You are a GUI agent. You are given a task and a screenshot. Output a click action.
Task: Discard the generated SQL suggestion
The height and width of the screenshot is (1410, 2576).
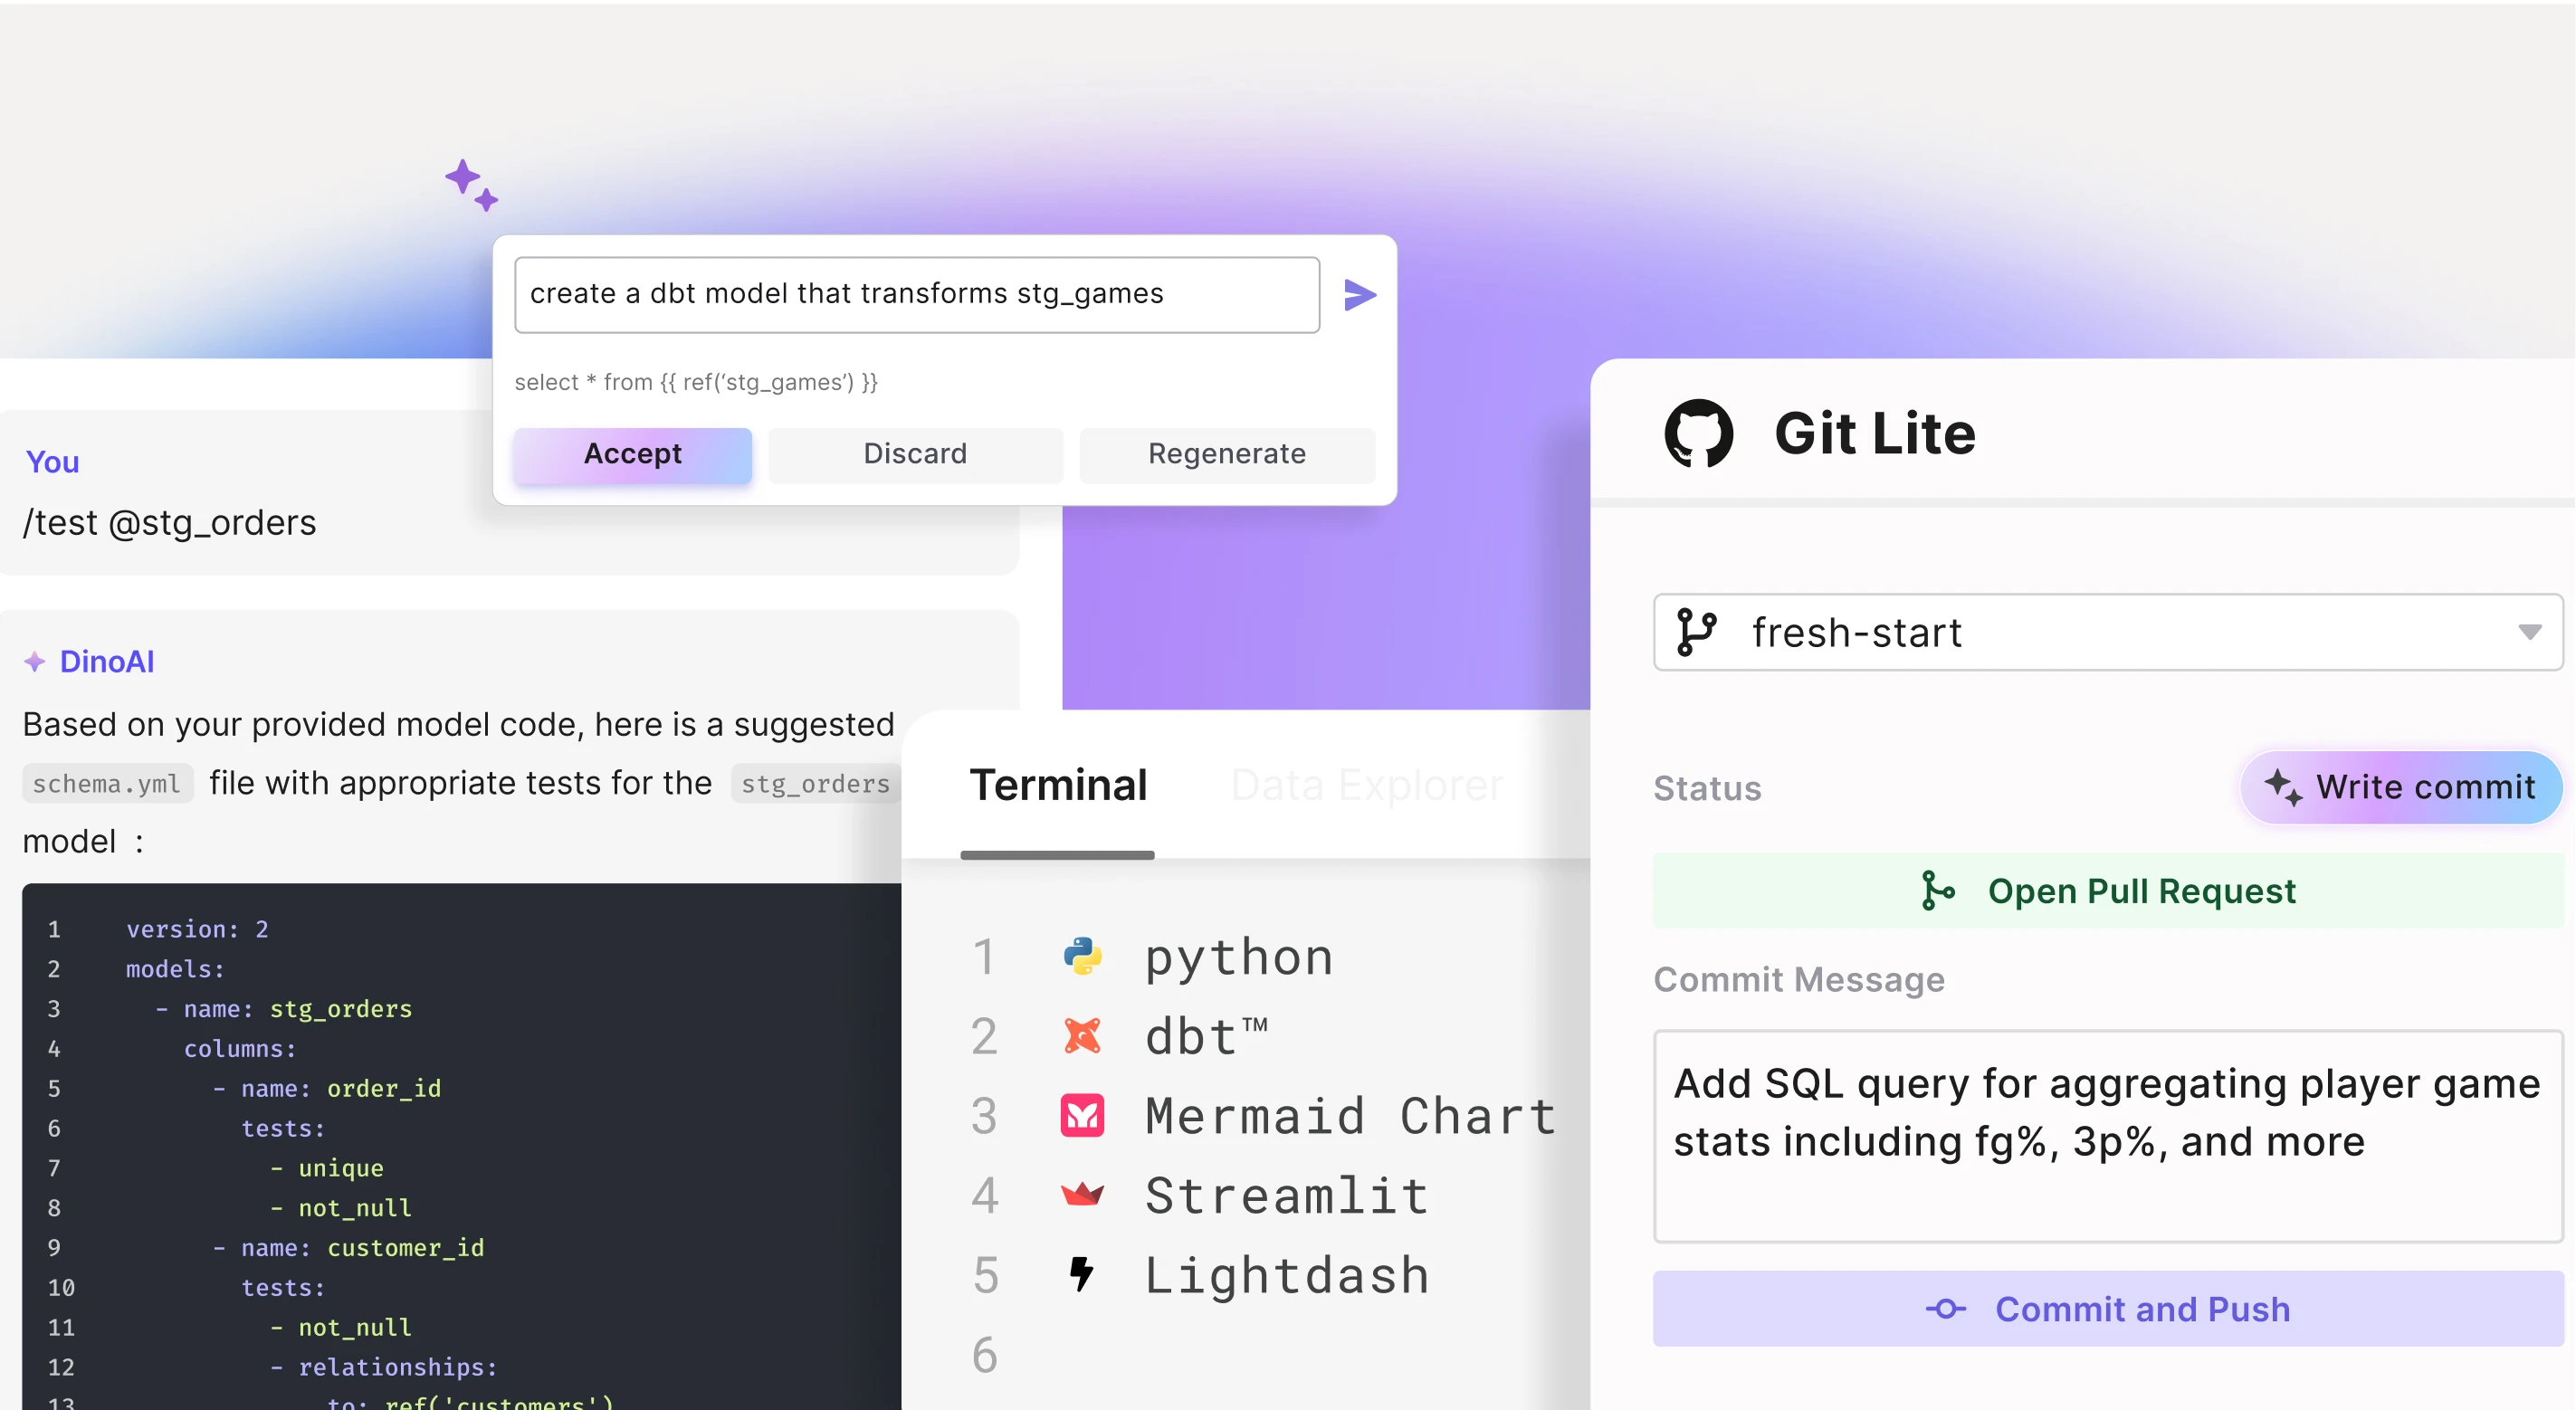coord(915,454)
